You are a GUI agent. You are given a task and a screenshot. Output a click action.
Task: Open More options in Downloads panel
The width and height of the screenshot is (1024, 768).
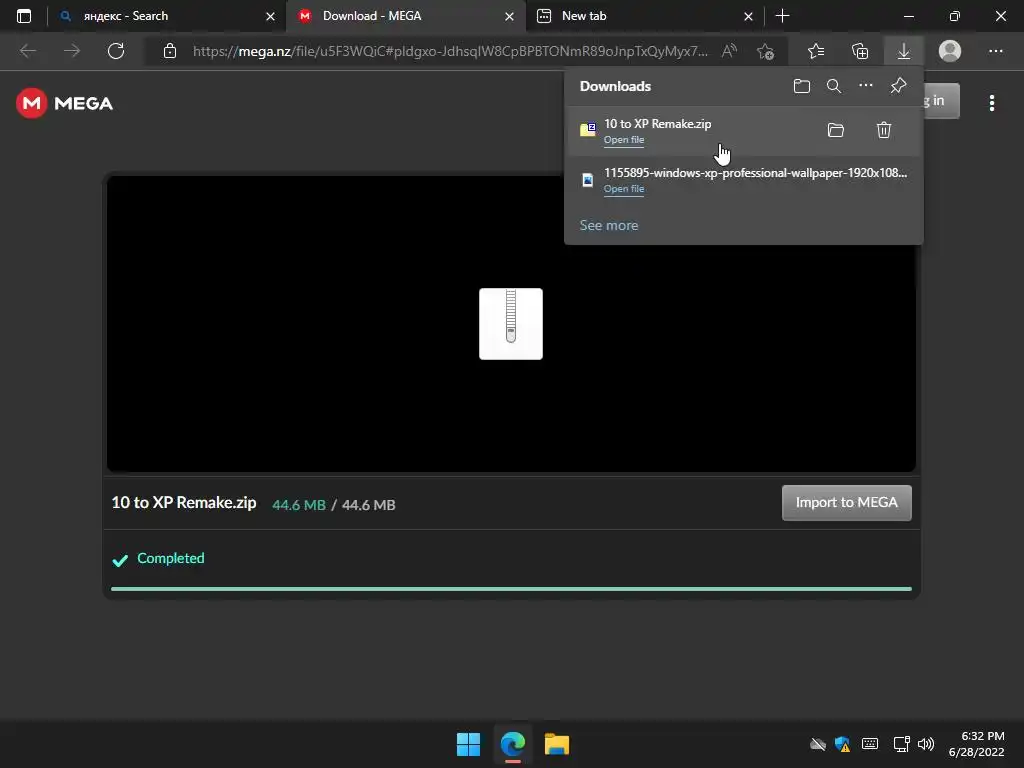(x=865, y=86)
